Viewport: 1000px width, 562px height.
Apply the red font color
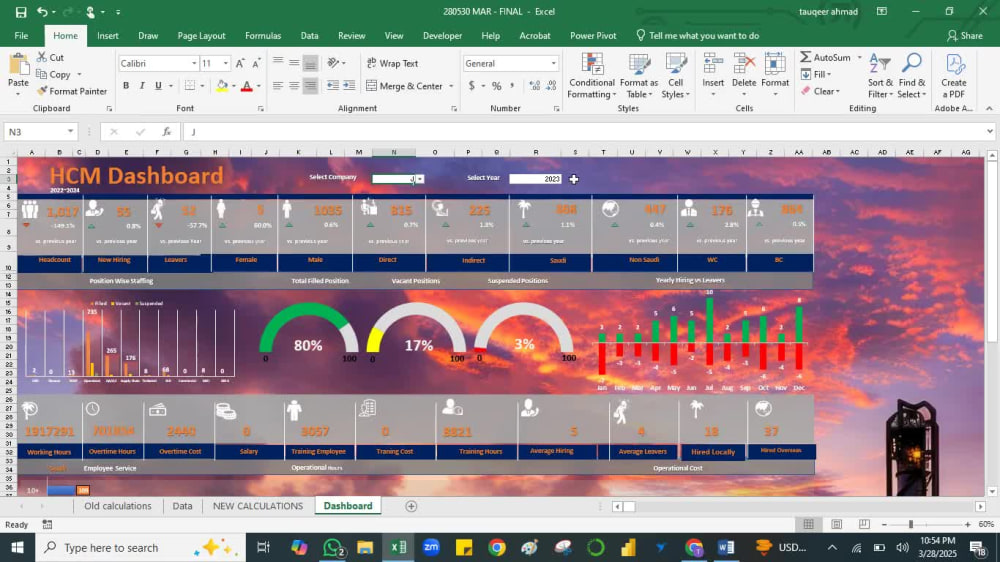[x=246, y=85]
